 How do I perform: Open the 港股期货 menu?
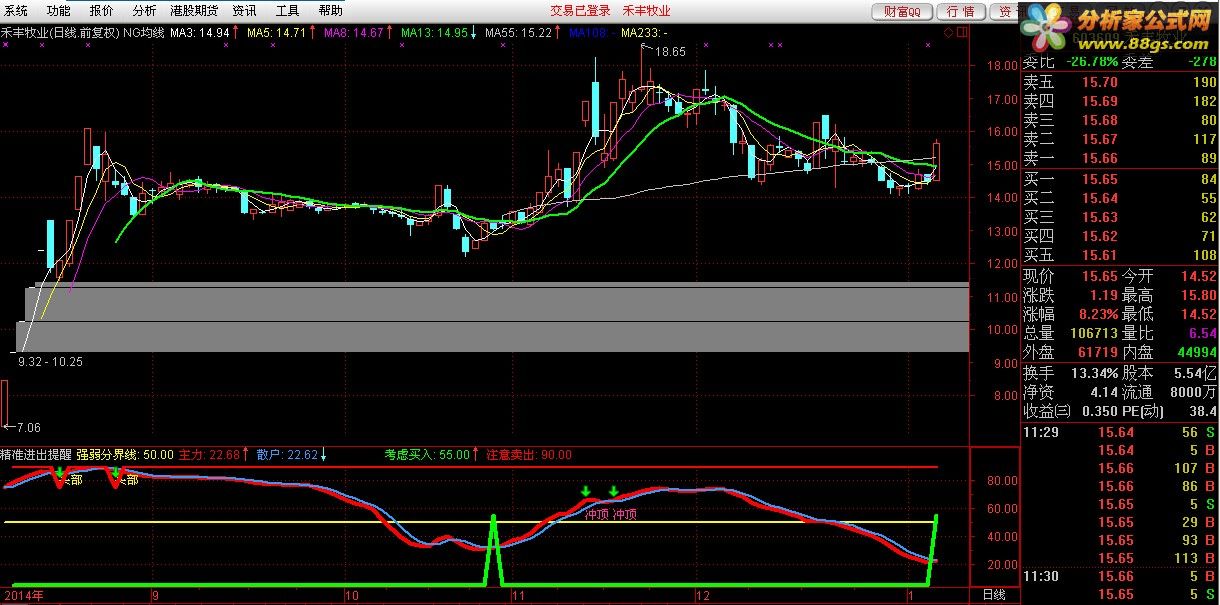tap(194, 11)
